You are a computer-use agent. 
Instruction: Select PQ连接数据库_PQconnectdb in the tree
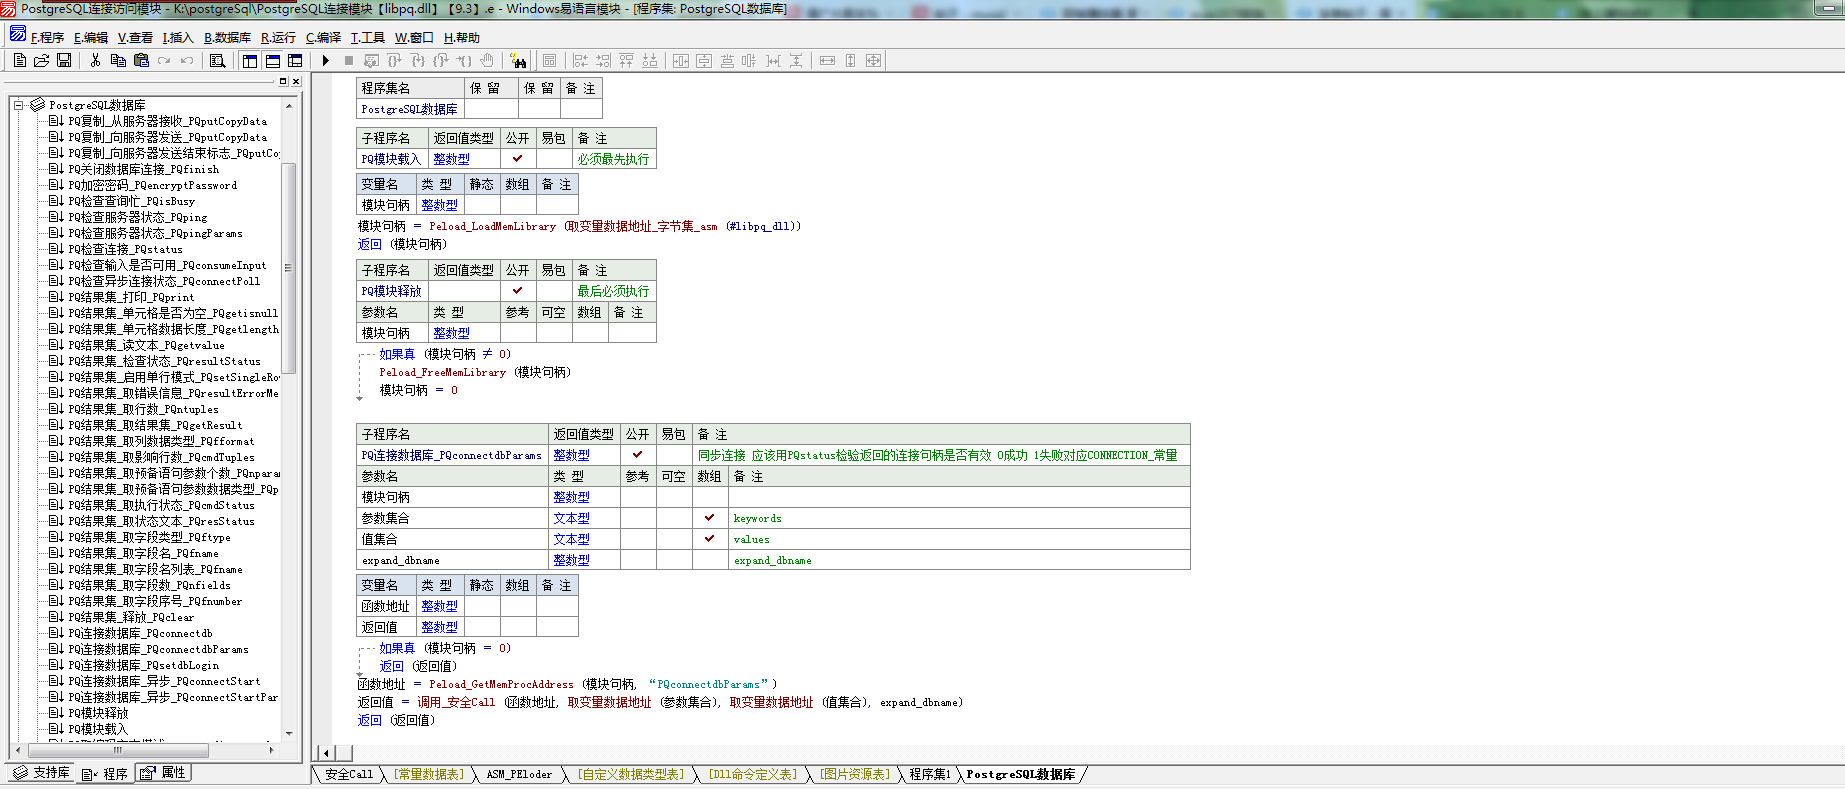pyautogui.click(x=140, y=633)
